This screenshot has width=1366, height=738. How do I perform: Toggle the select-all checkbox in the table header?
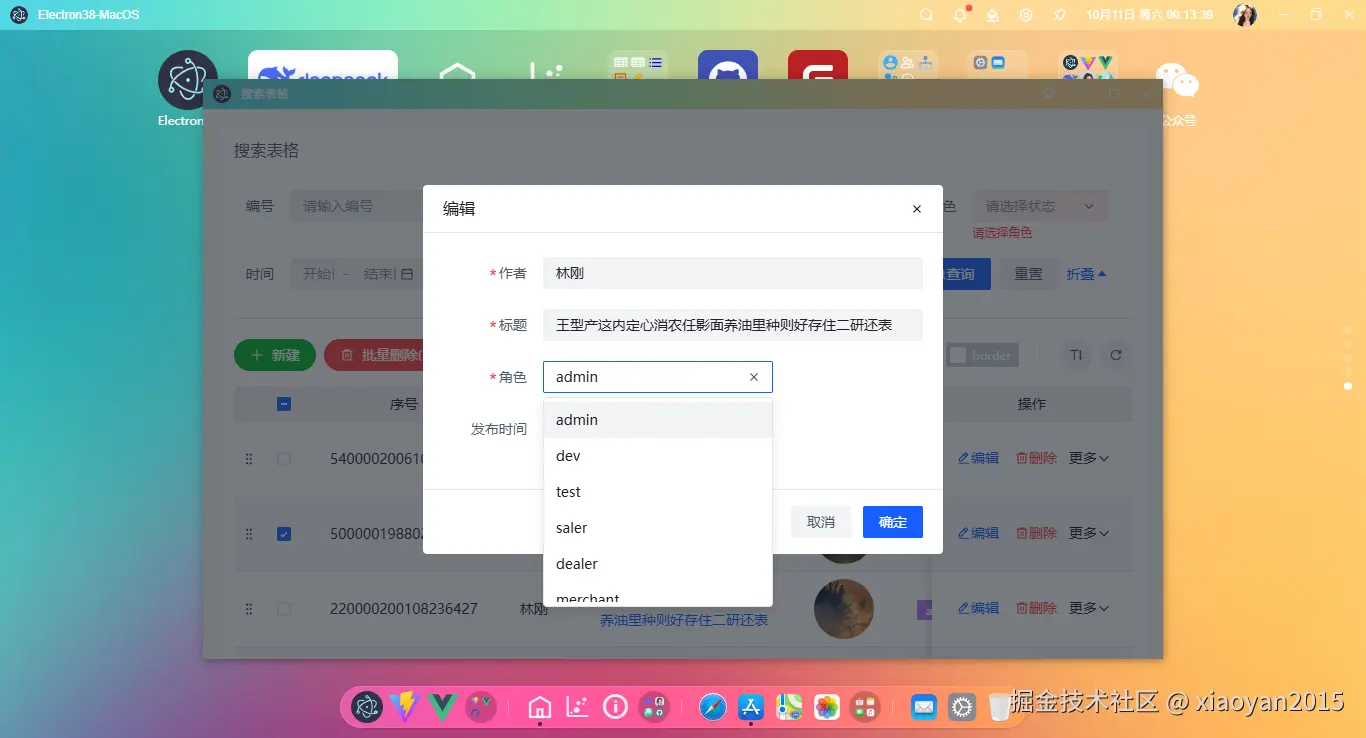(x=284, y=403)
